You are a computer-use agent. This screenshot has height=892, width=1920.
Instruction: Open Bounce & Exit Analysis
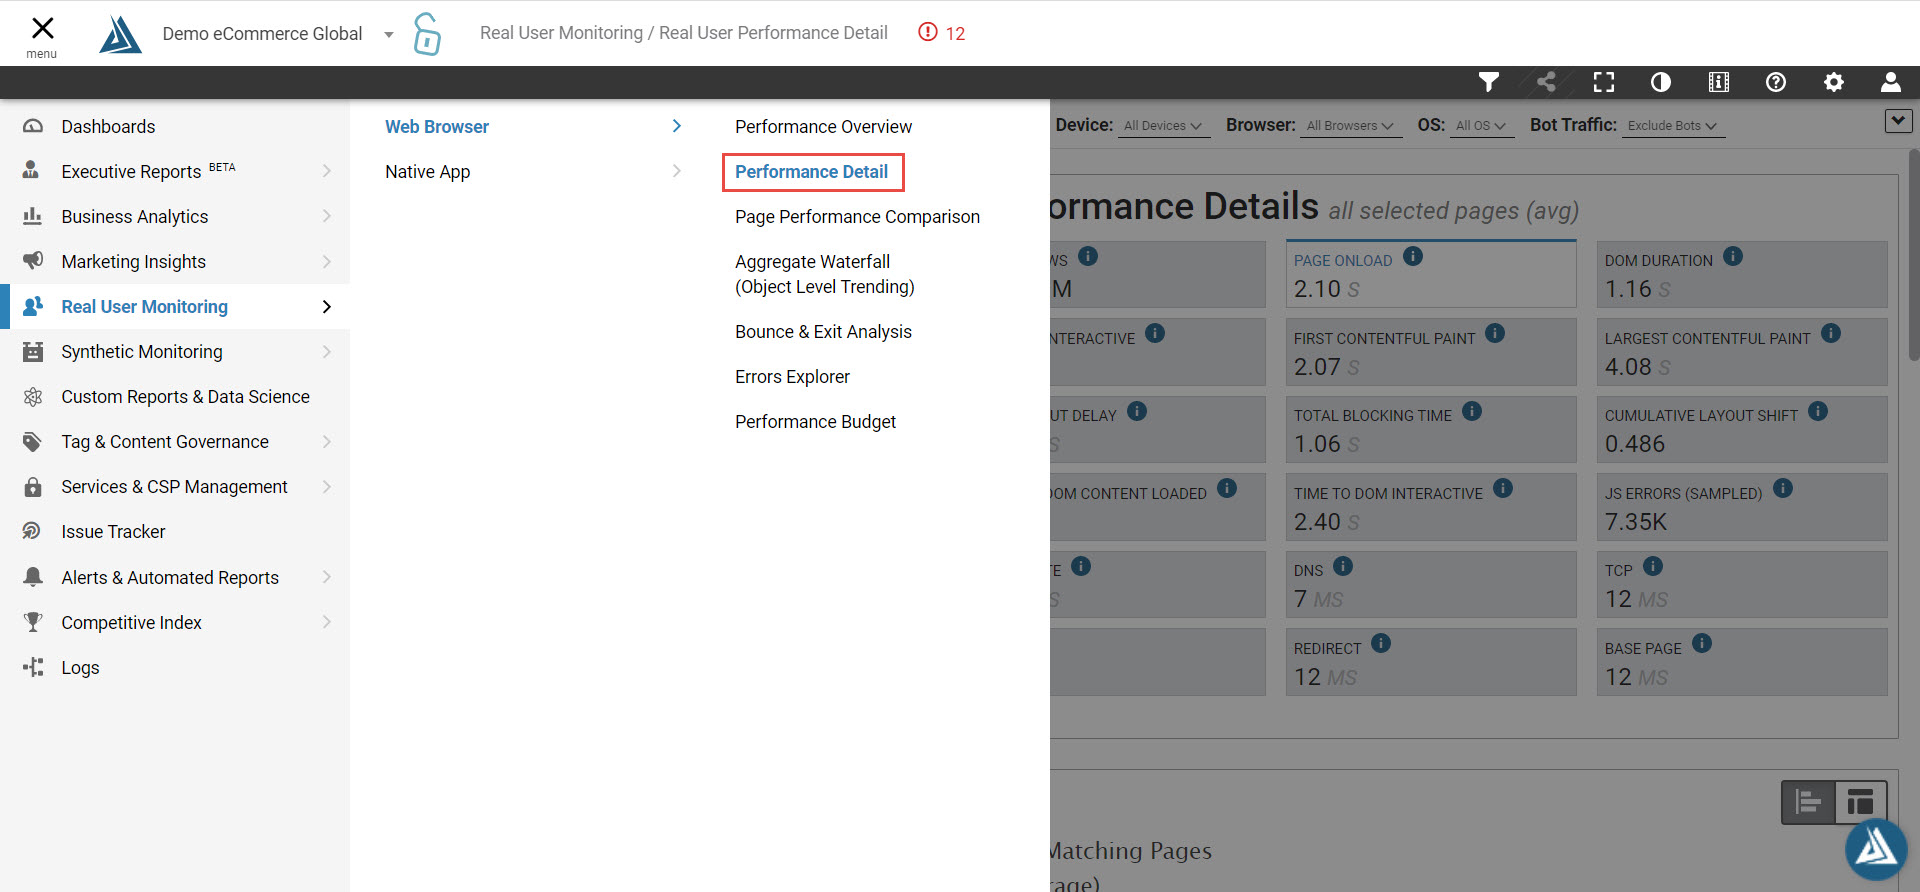pos(823,332)
